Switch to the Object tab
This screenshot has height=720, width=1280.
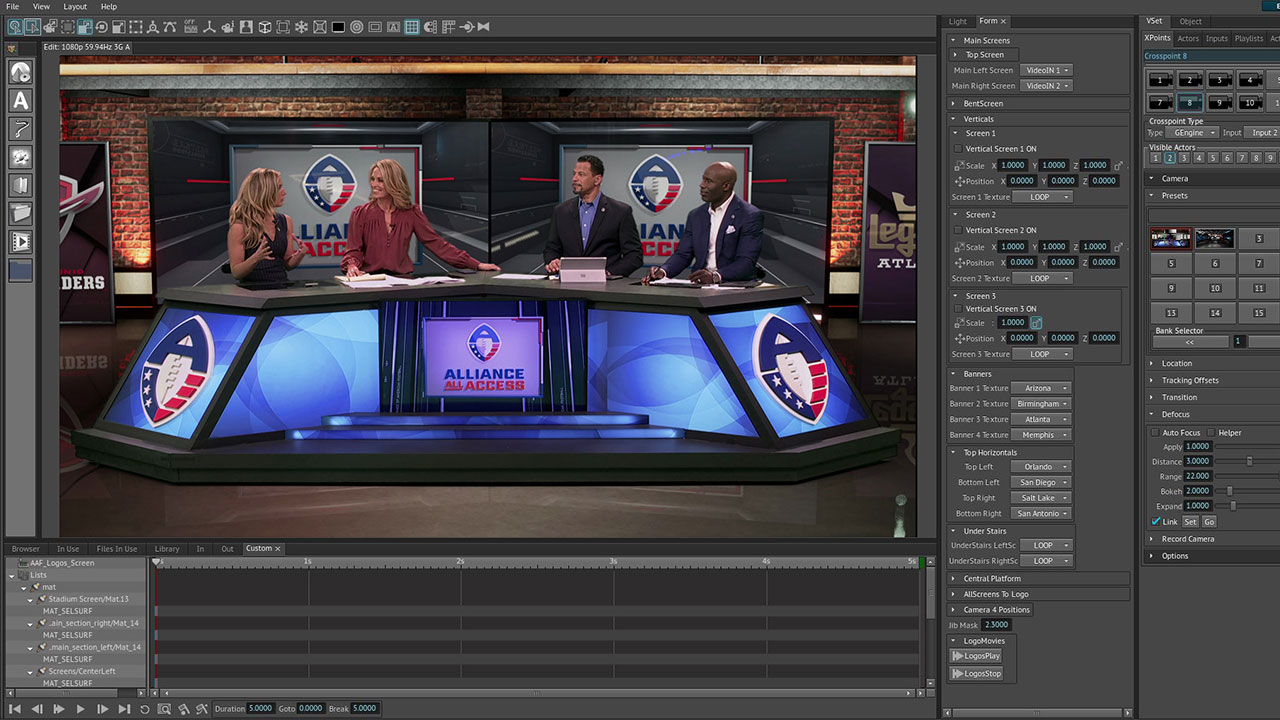(1191, 21)
